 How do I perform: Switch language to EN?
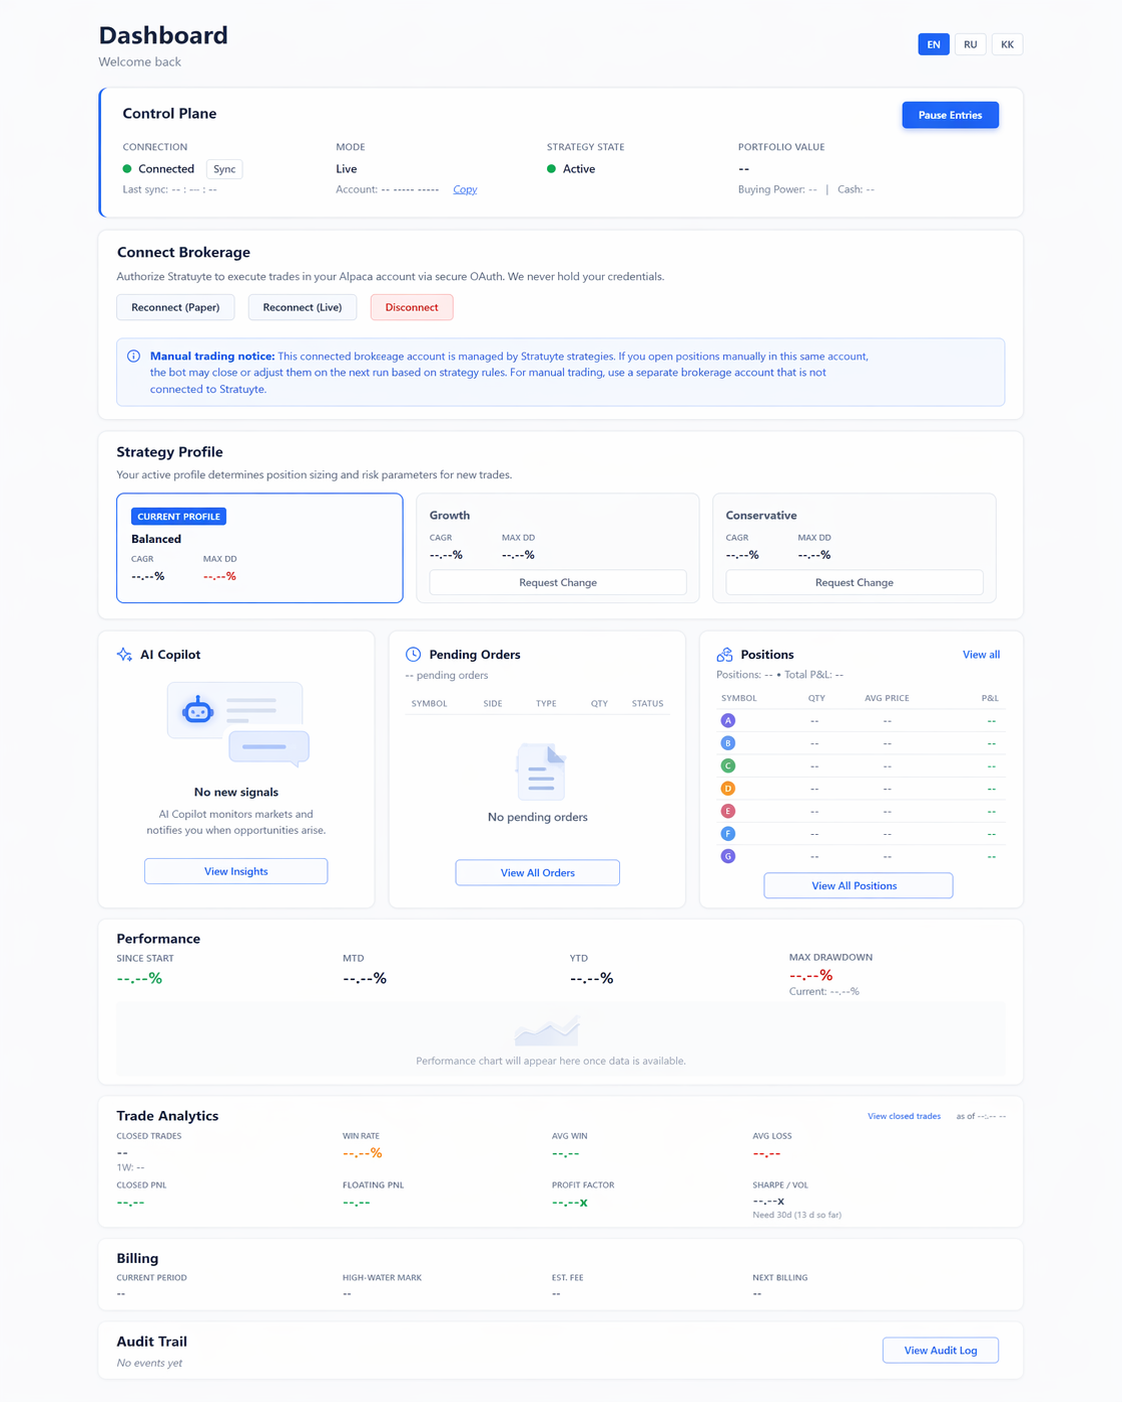(933, 45)
